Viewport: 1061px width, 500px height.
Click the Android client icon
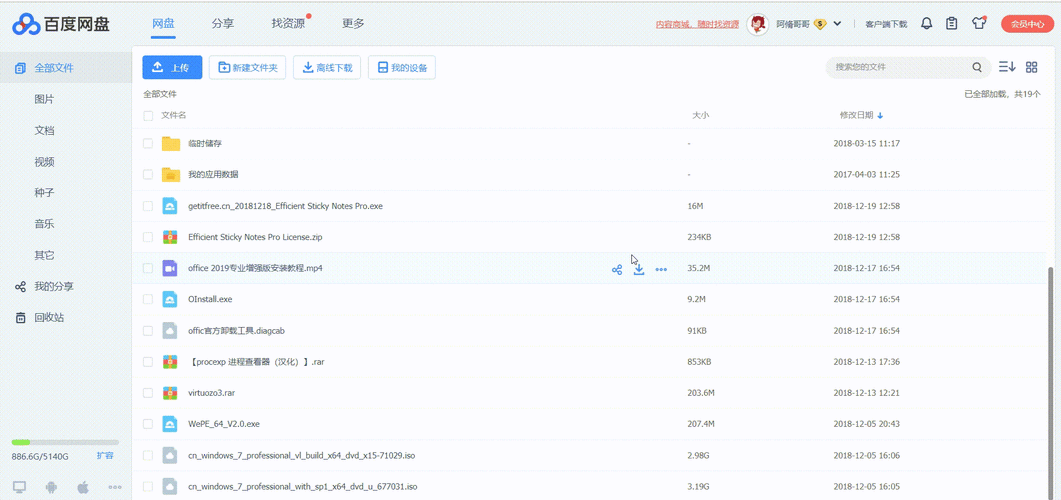tap(51, 487)
